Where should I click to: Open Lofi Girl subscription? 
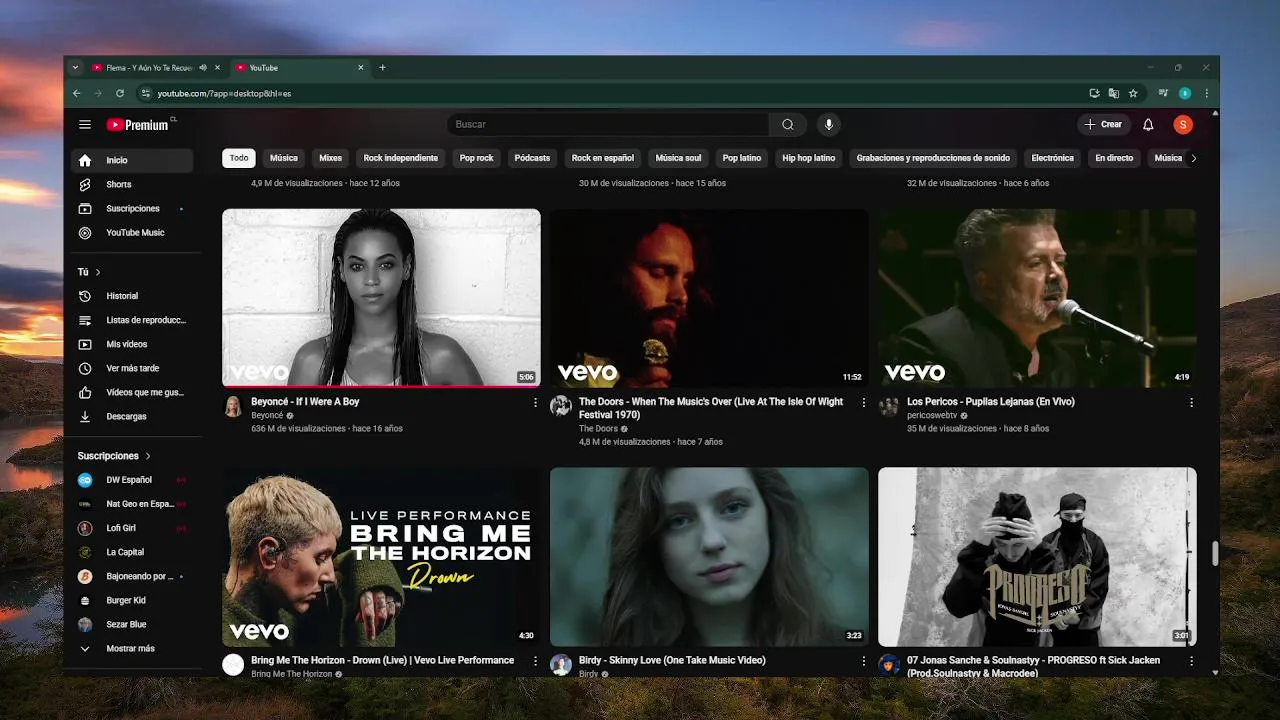(132, 528)
